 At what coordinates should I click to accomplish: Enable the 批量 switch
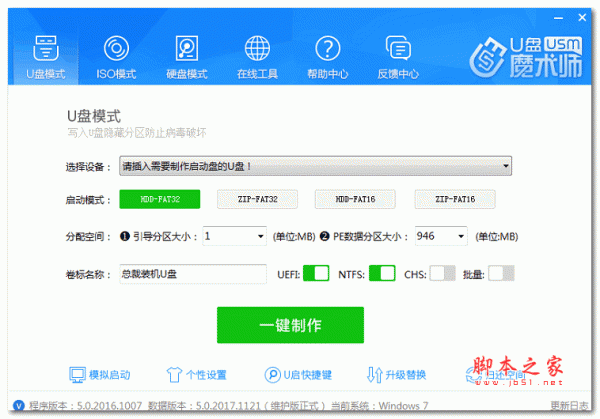point(501,274)
